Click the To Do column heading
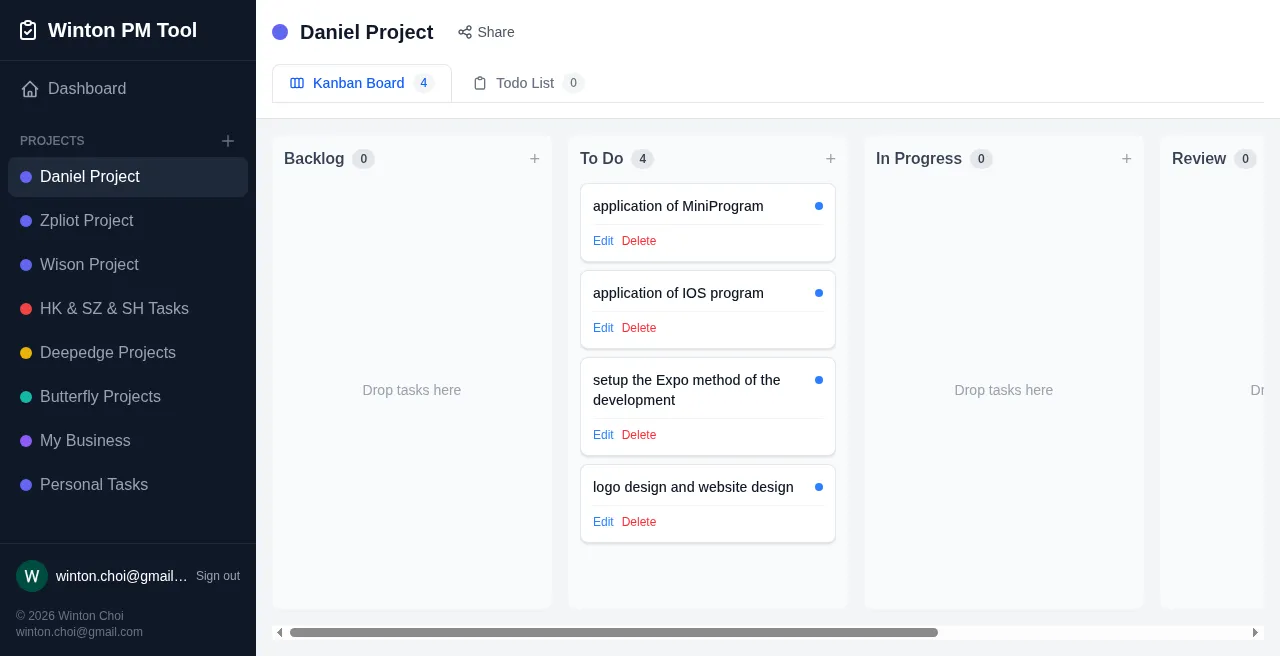 601,159
